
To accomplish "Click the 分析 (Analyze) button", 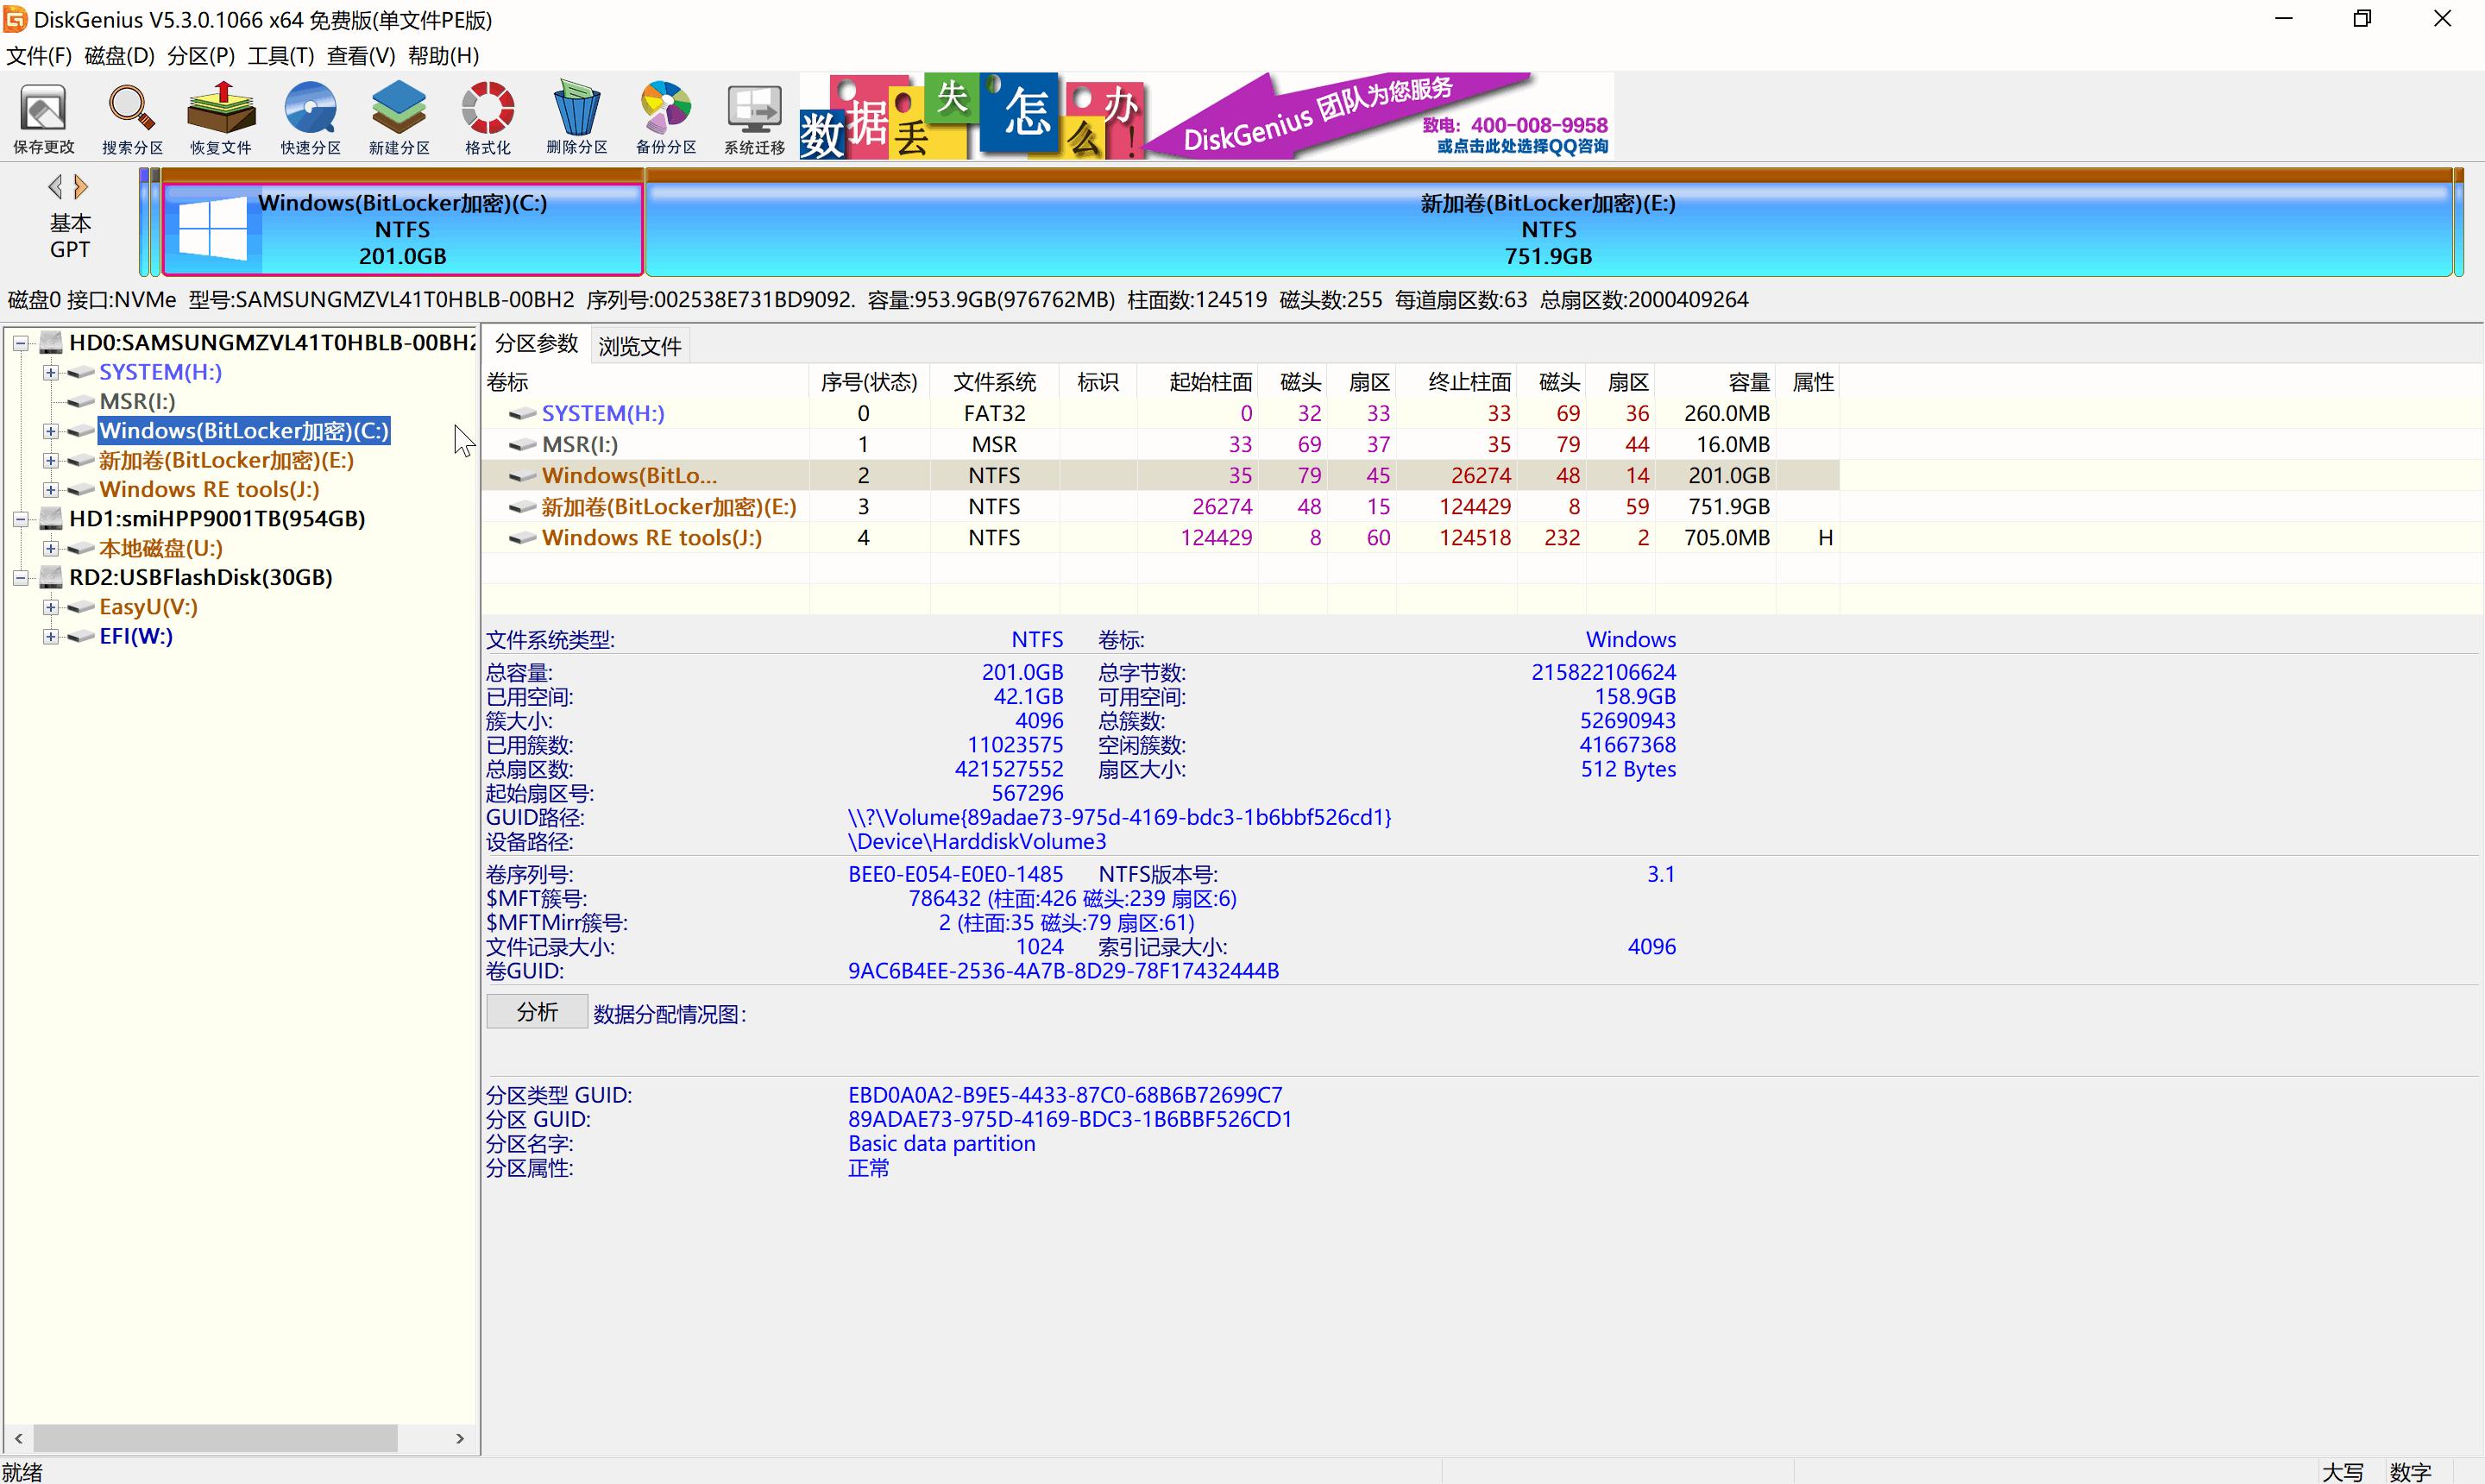I will 537,1012.
